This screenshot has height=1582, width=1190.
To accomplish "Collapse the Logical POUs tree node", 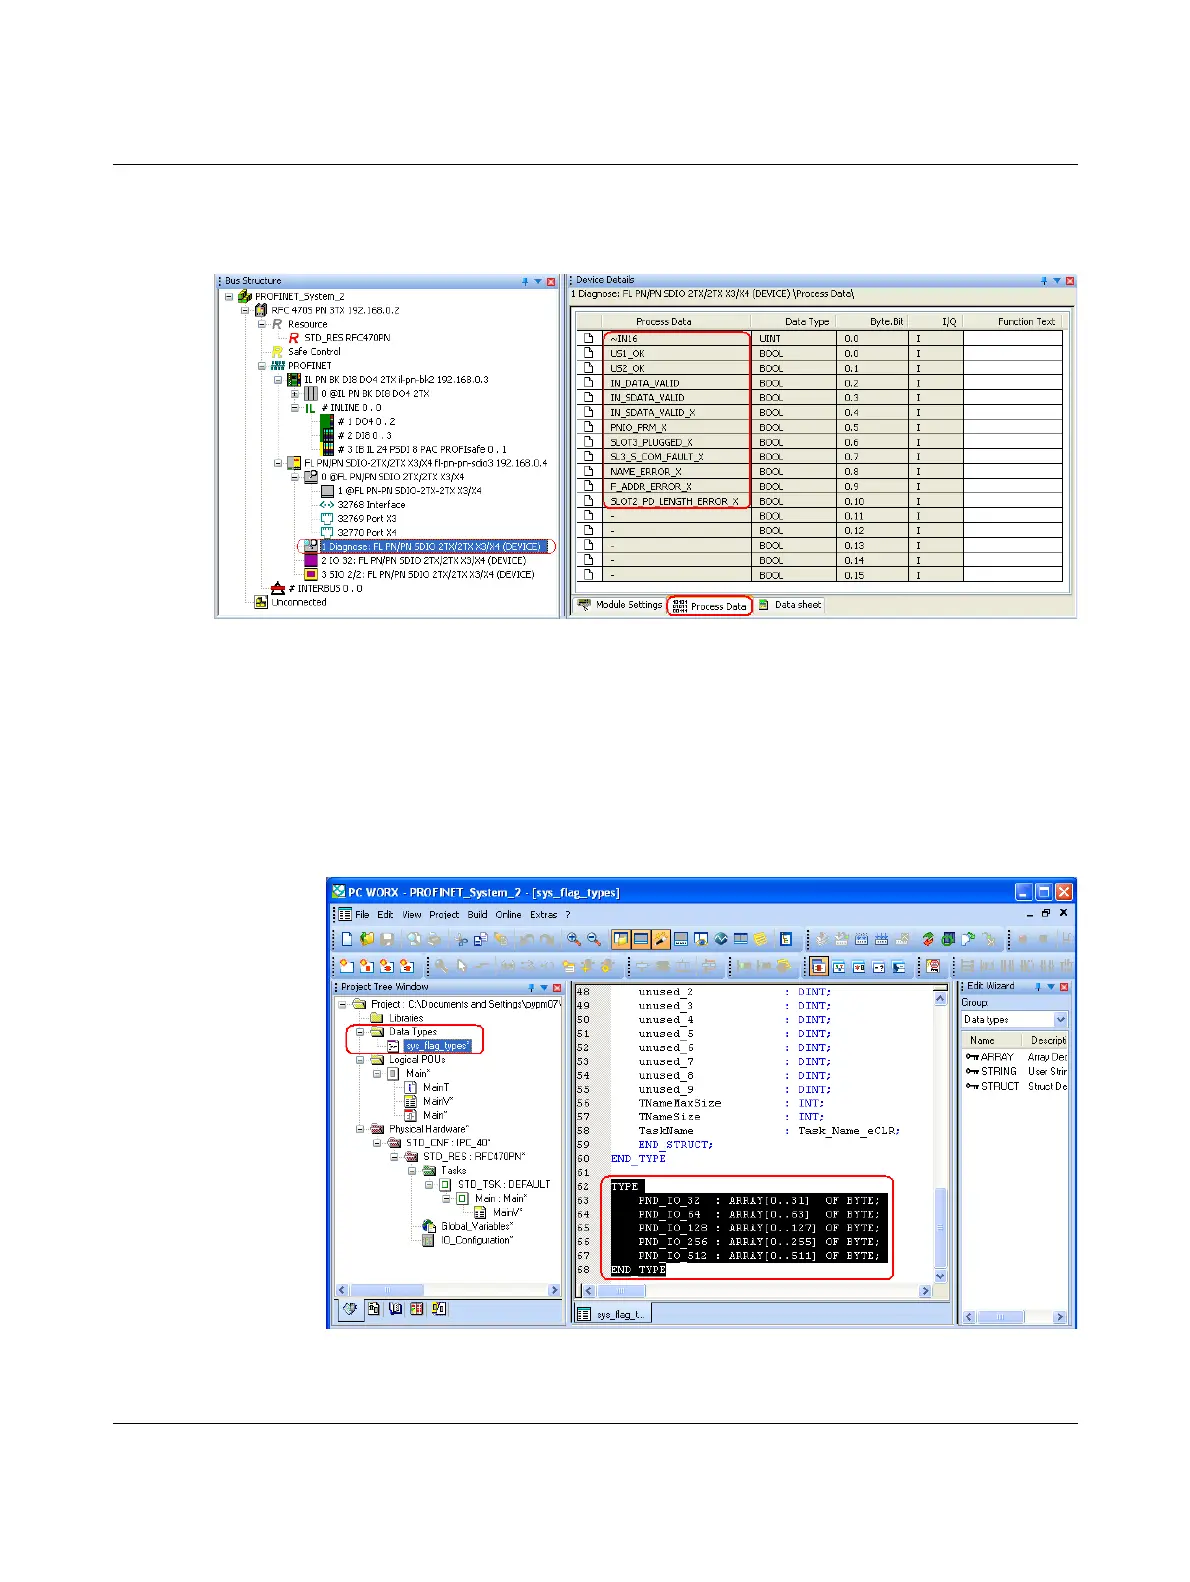I will click(x=360, y=1060).
